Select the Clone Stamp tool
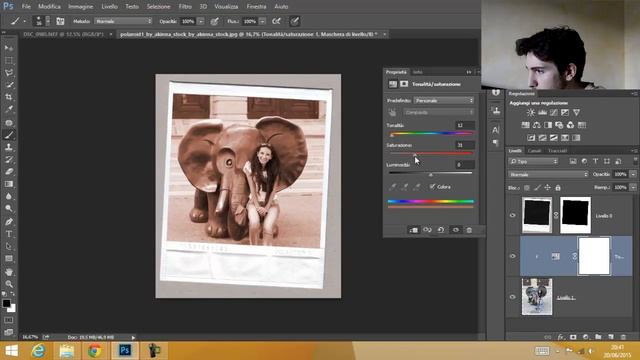Image resolution: width=640 pixels, height=360 pixels. (x=9, y=147)
